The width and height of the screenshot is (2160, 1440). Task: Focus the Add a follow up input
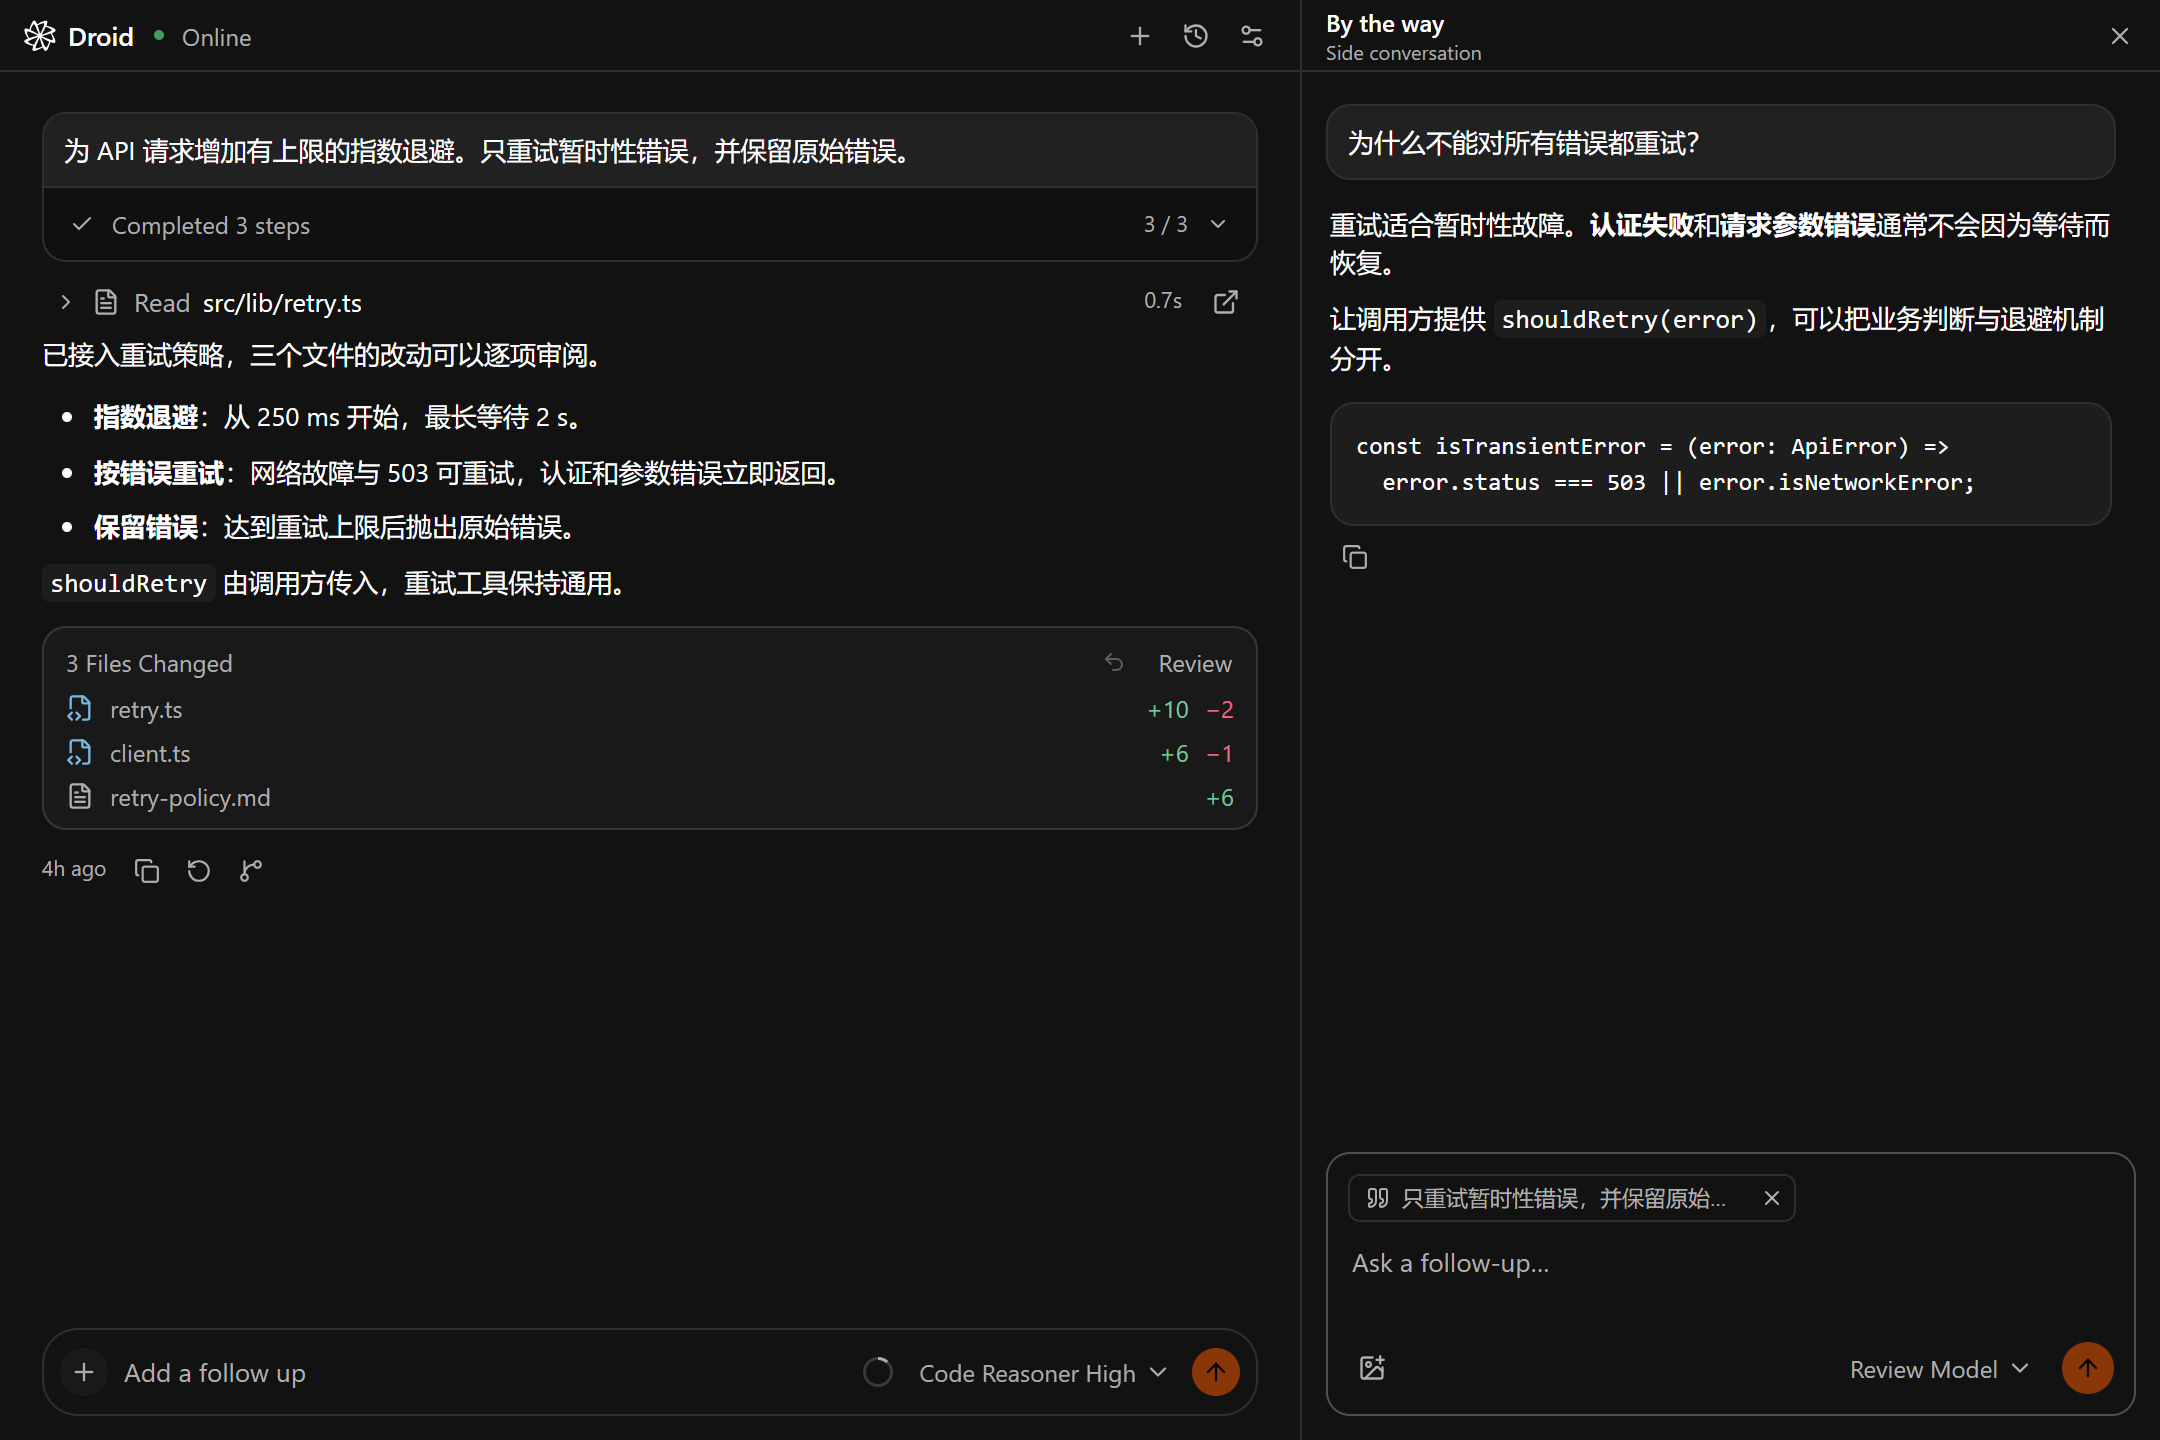click(480, 1372)
